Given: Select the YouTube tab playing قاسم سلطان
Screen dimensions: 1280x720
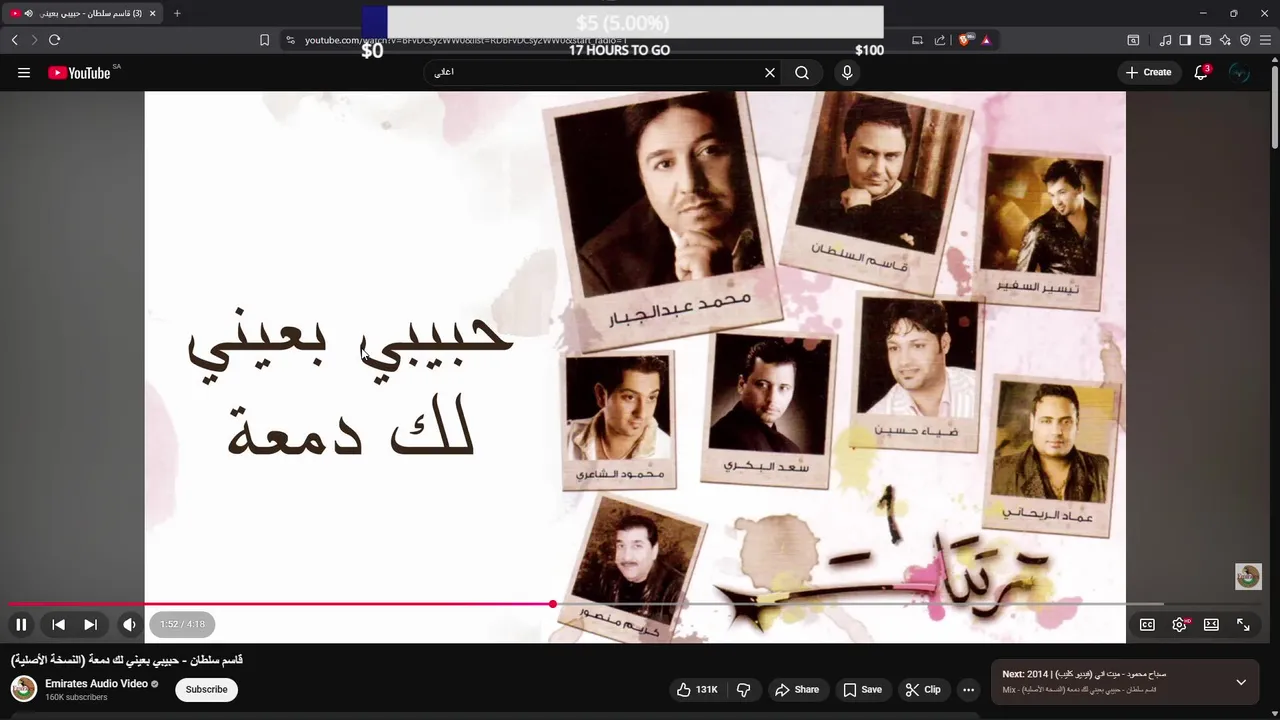Looking at the screenshot, I should coord(84,13).
